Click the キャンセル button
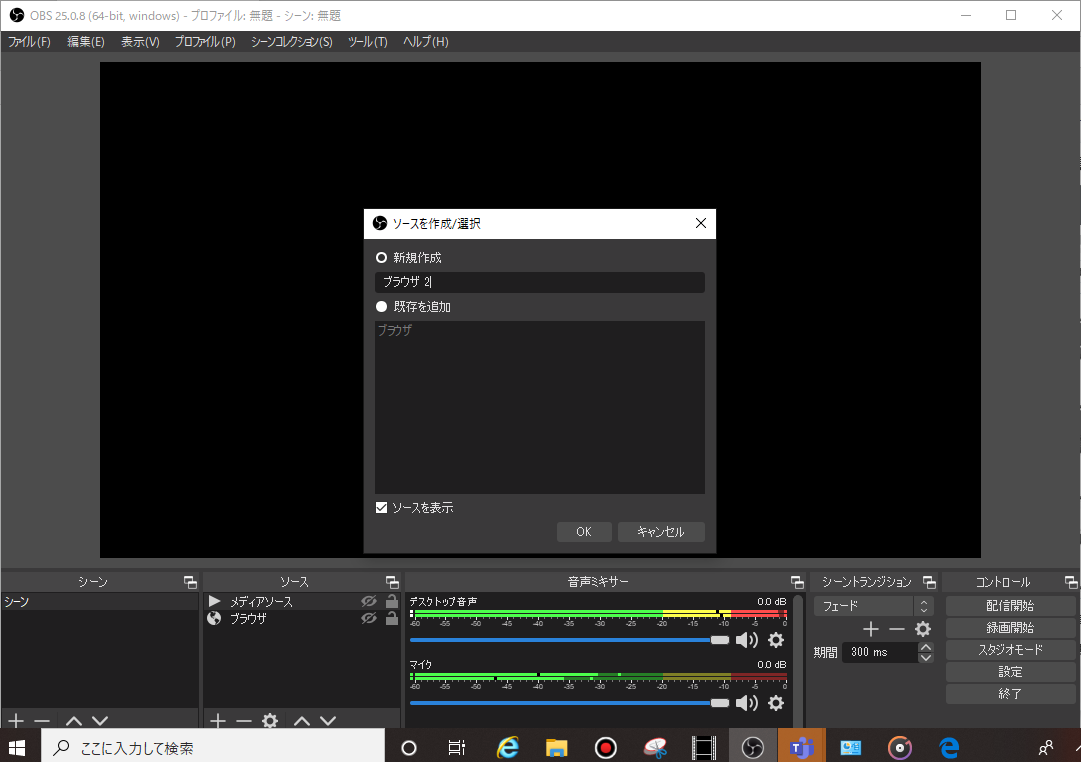1081x762 pixels. point(660,532)
